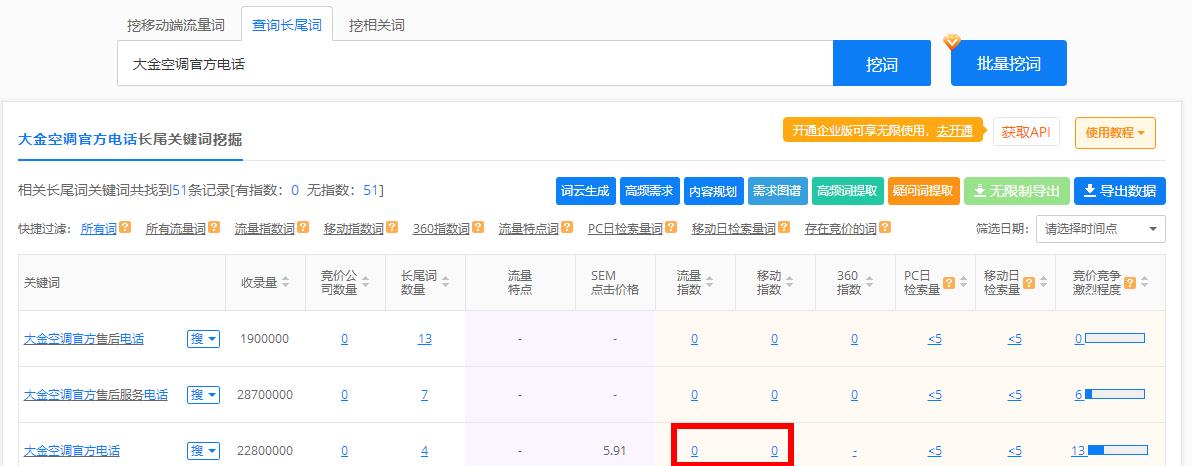Open keyword 大金空调官方电话 in table
Image resolution: width=1192 pixels, height=466 pixels.
point(71,451)
